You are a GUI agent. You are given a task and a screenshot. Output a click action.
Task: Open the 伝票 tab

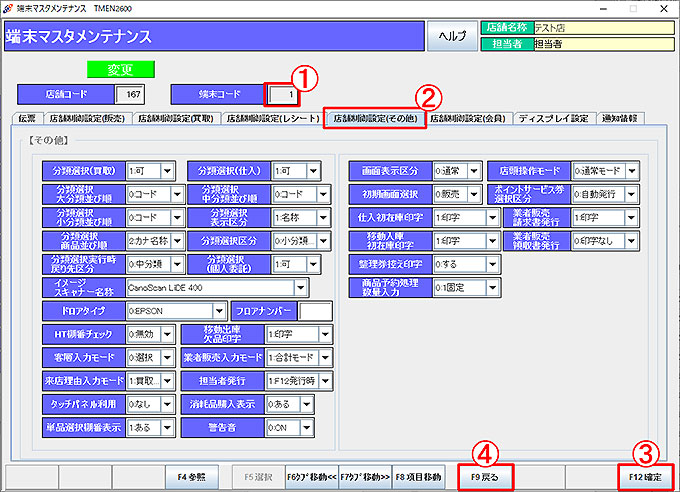[29, 118]
